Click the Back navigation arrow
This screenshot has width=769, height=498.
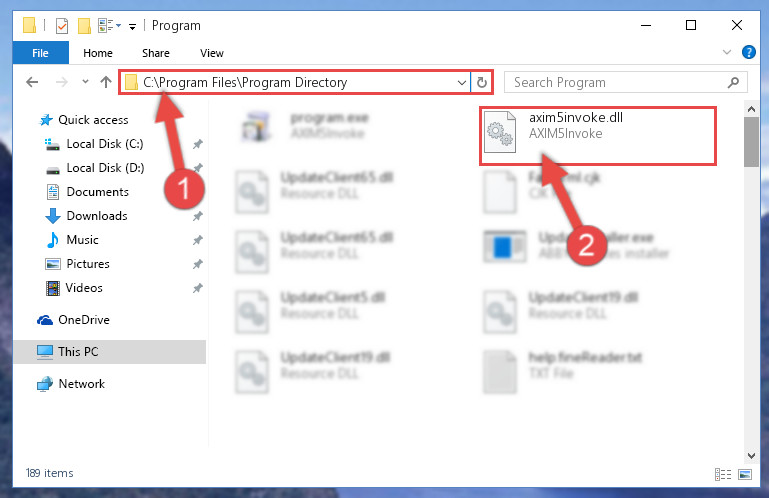pos(32,82)
